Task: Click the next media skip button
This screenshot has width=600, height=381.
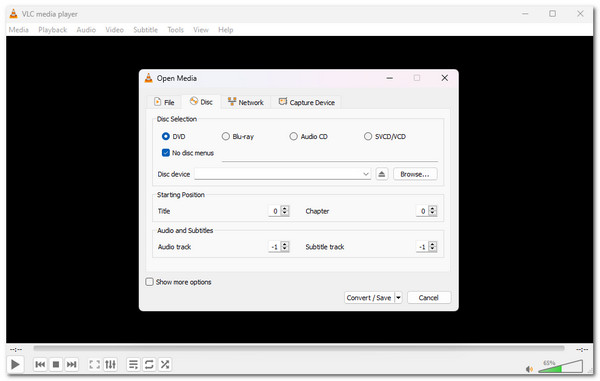Action: point(72,364)
